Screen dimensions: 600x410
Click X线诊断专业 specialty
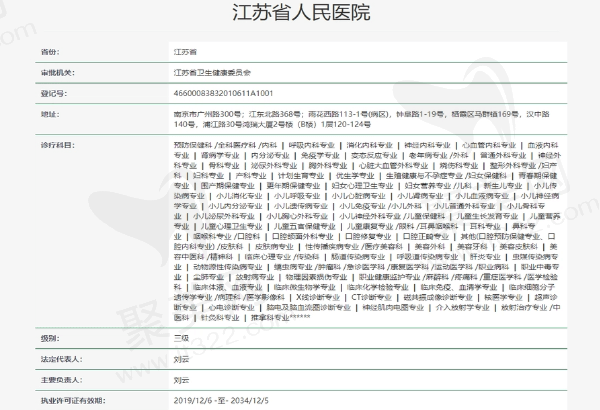318,297
